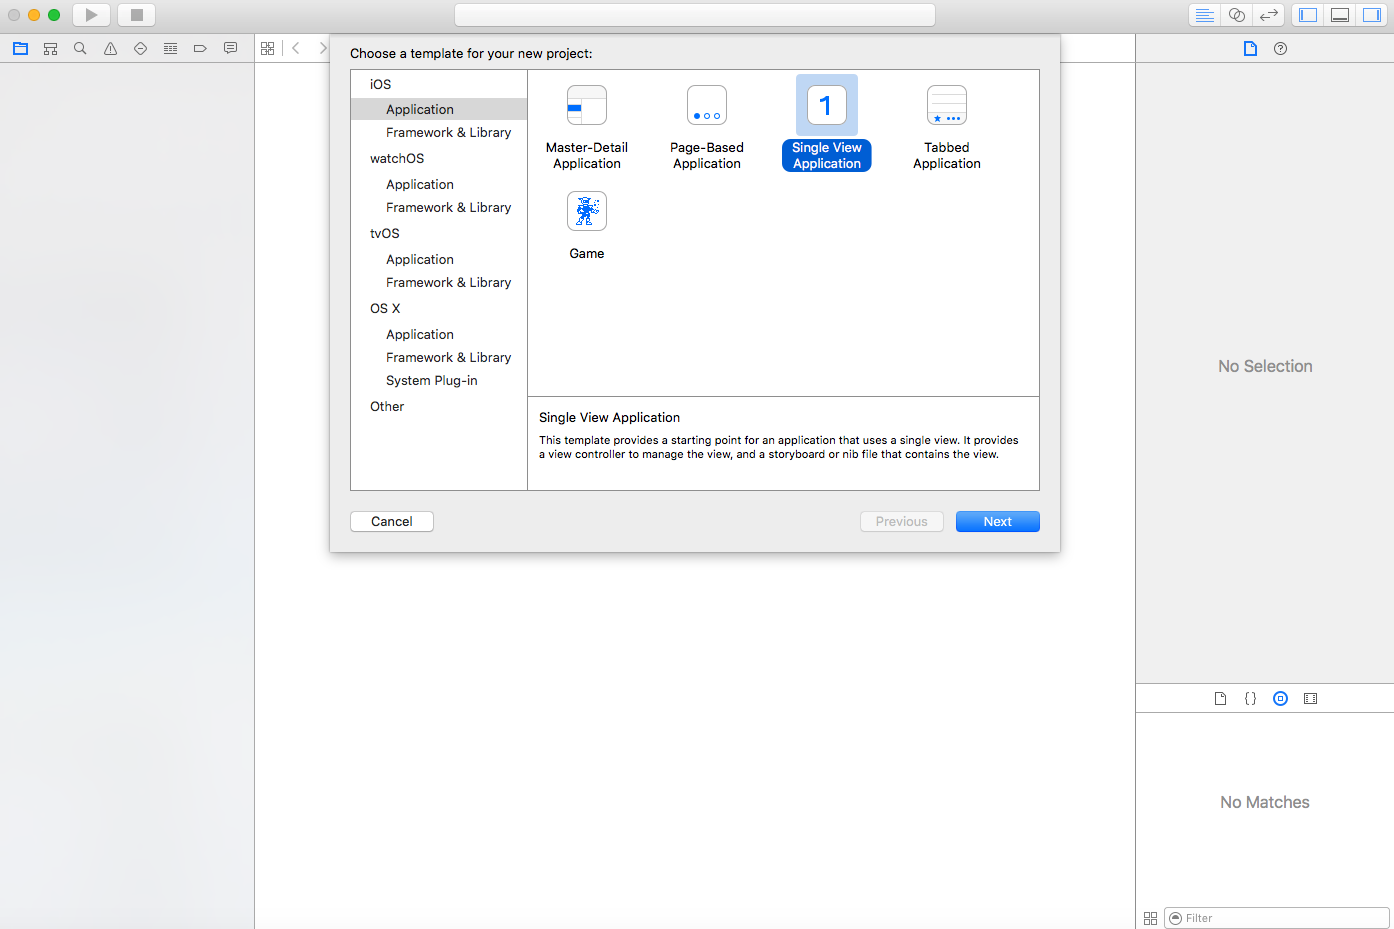Click the Previous button

click(x=902, y=521)
